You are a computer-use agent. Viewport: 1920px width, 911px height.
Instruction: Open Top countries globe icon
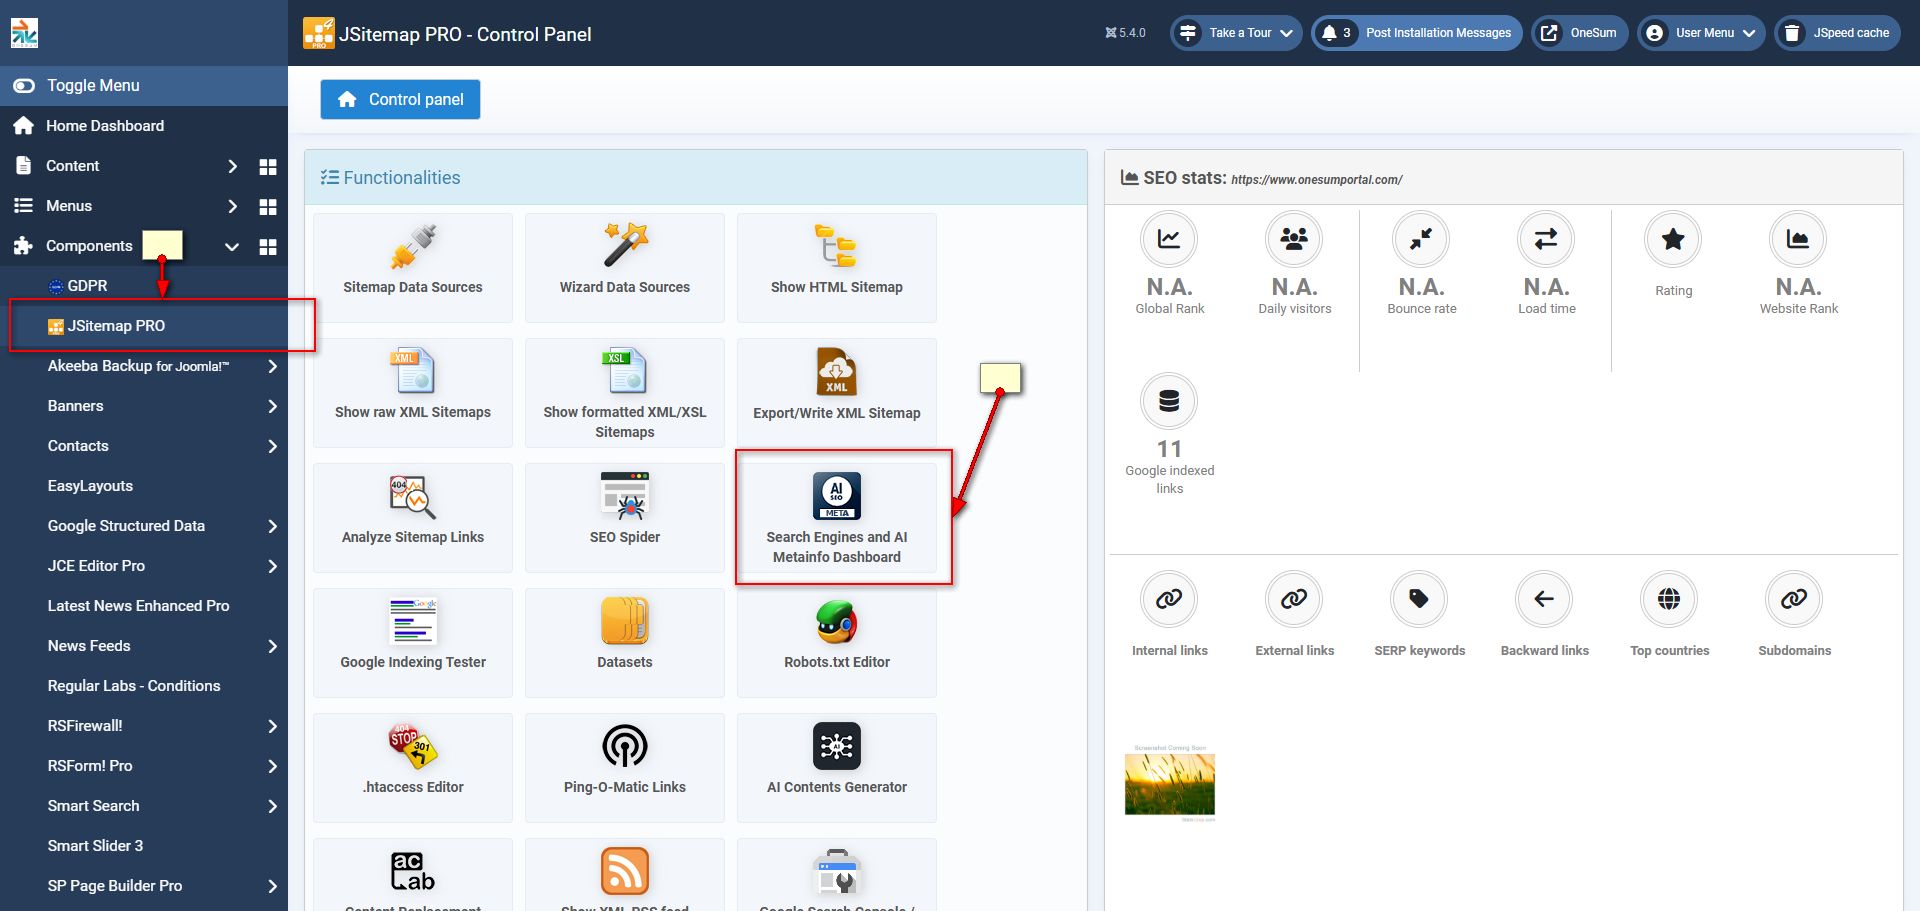coord(1669,599)
